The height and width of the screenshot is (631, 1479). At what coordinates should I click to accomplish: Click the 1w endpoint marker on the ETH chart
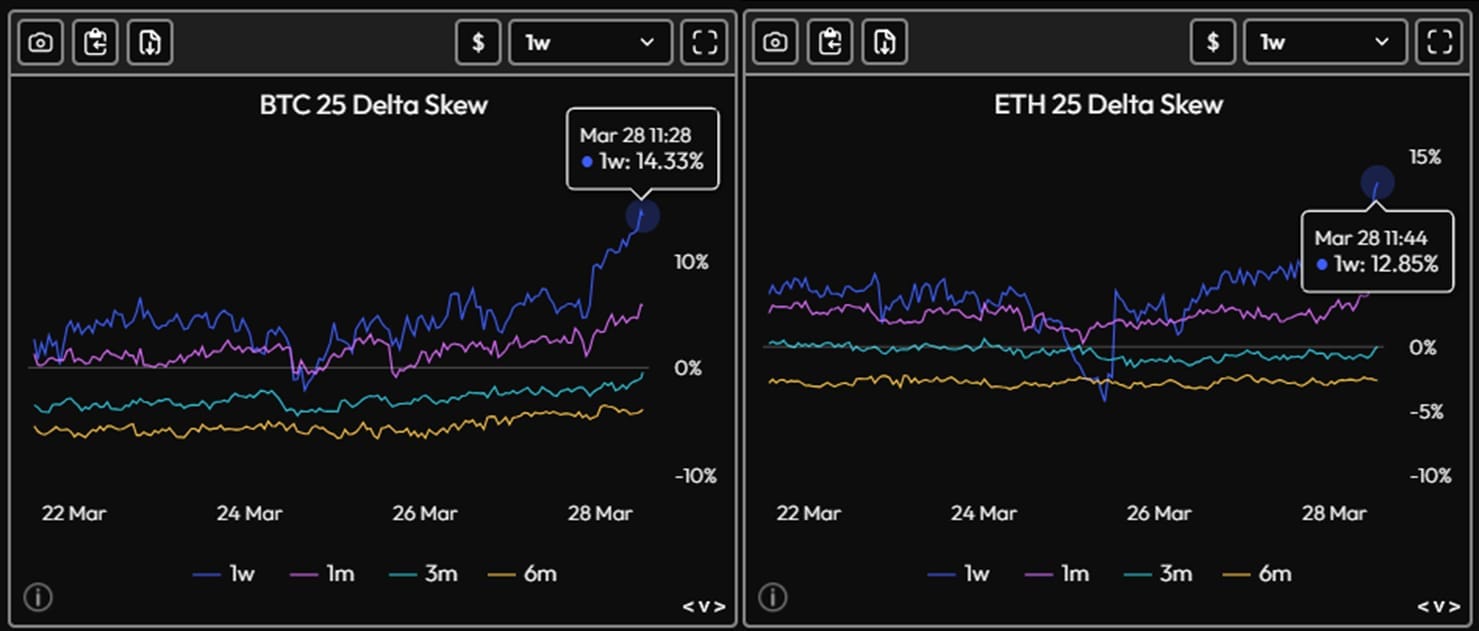[x=1377, y=182]
